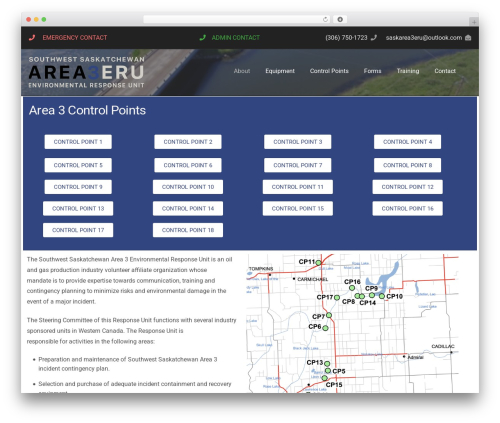The width and height of the screenshot is (500, 423).
Task: Click the CP11 marker on the map
Action: (x=318, y=263)
